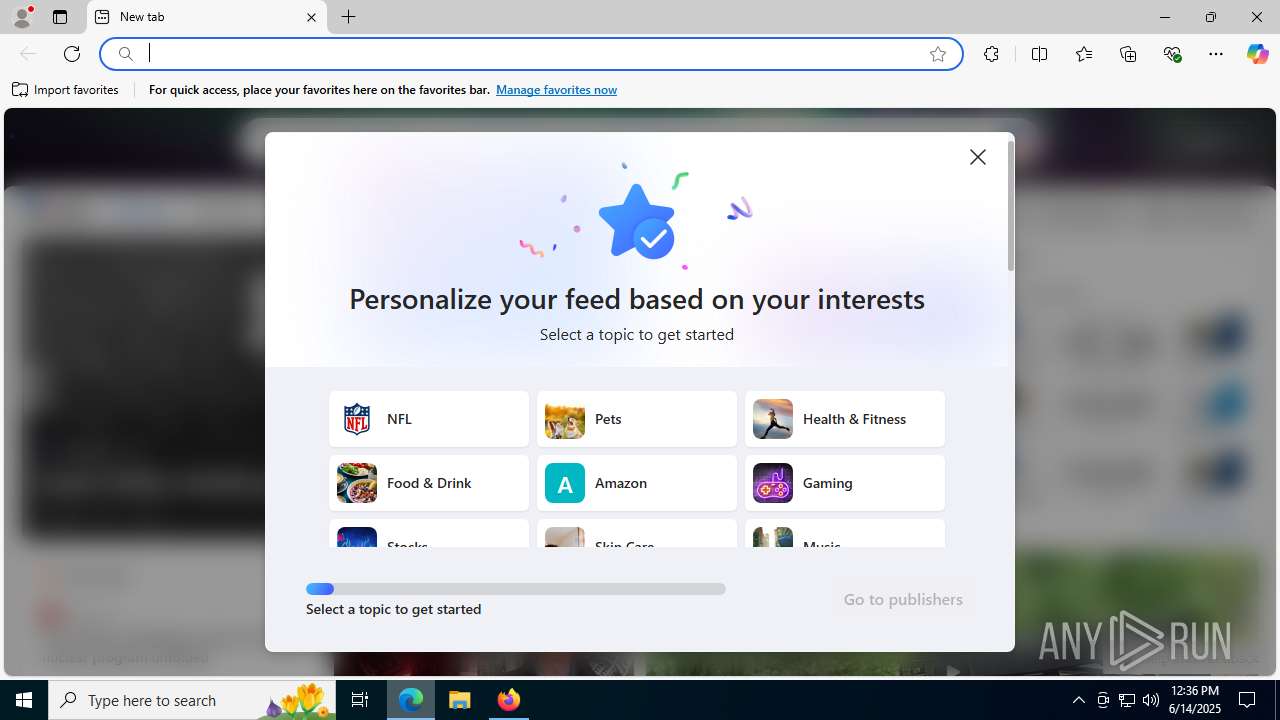1280x720 pixels.
Task: Select the NFL topic
Action: tap(429, 419)
